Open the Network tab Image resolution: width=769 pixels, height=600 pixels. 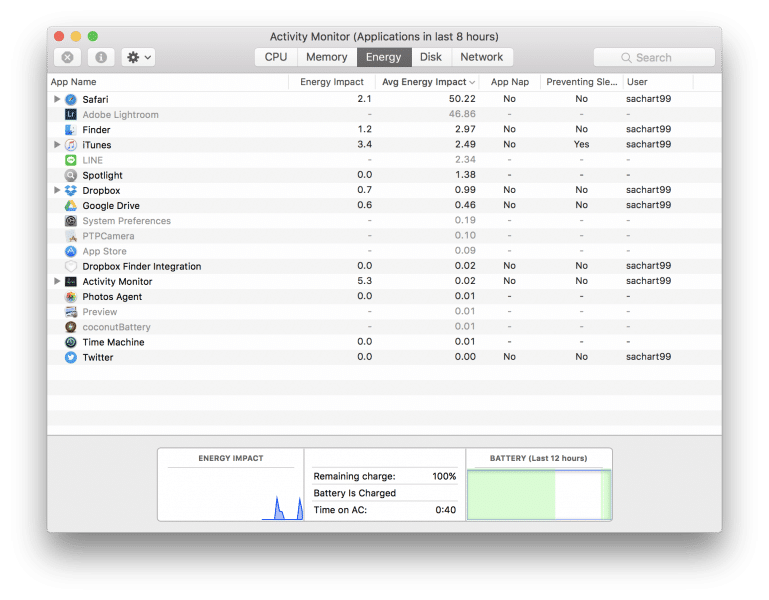482,57
